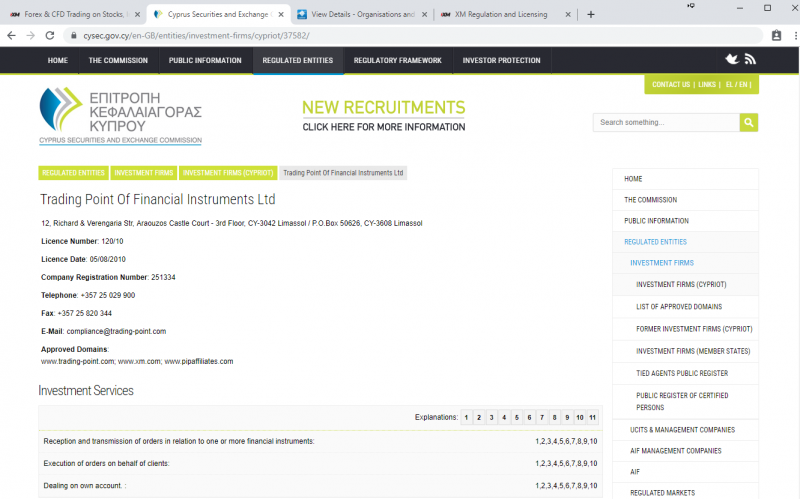The width and height of the screenshot is (800, 499).
Task: Close the 'View Details - Organisations' tab
Action: pos(424,14)
